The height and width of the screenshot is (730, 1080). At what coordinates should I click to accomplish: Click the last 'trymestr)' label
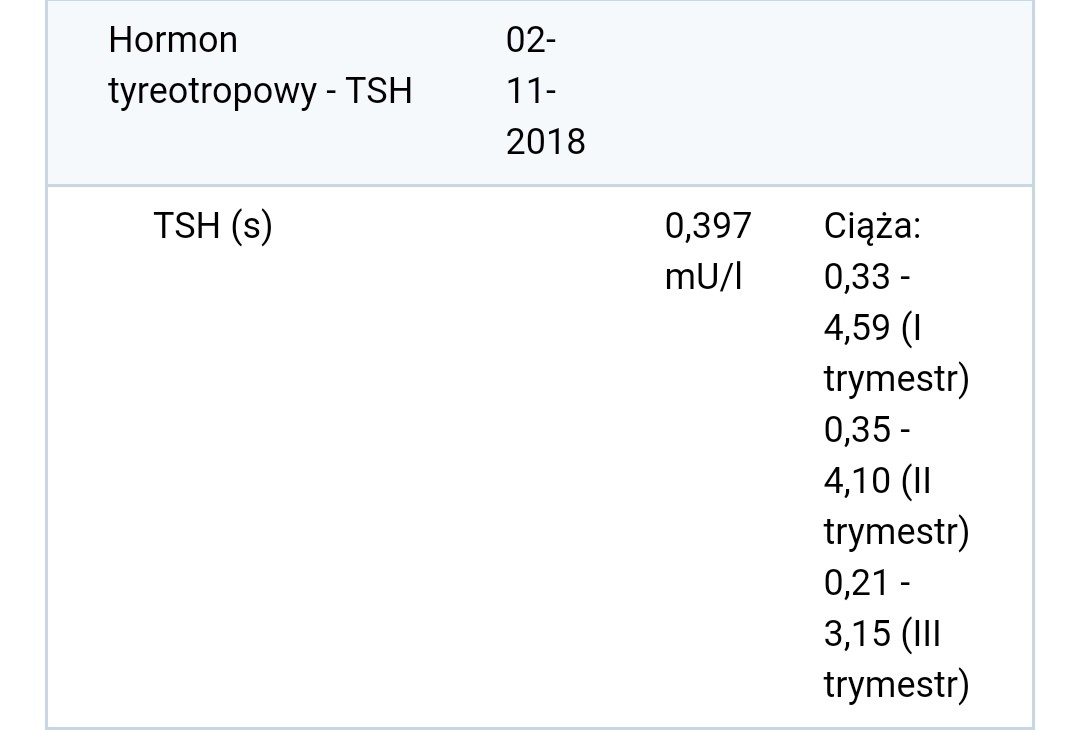[x=897, y=685]
